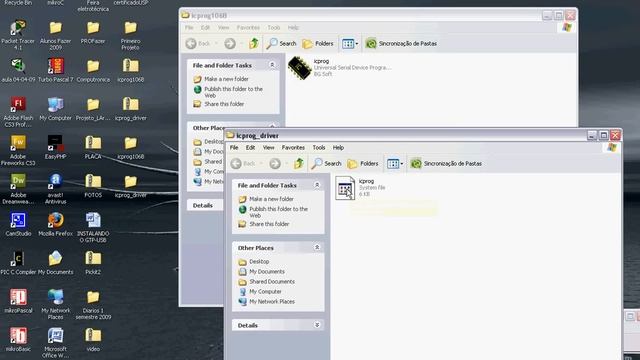Collapse File and Folder Tasks in icprog106B
The image size is (640, 360).
(x=272, y=65)
